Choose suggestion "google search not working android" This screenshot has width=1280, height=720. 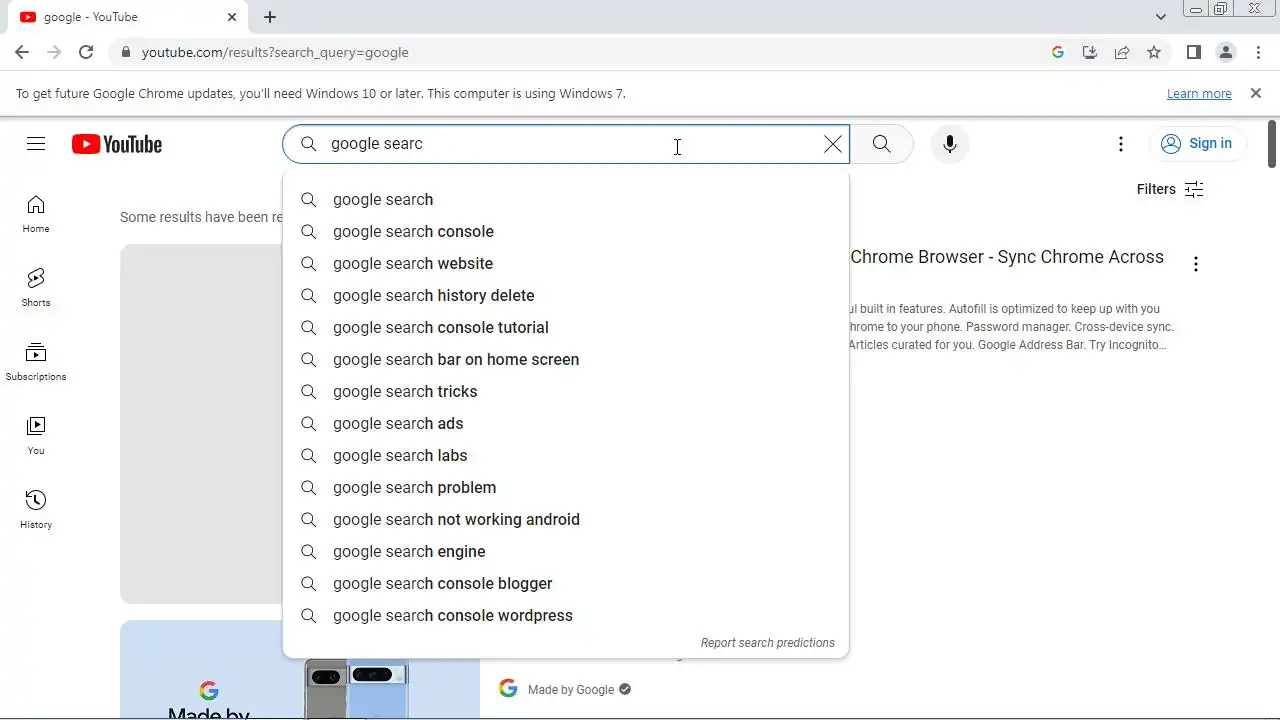click(x=566, y=520)
